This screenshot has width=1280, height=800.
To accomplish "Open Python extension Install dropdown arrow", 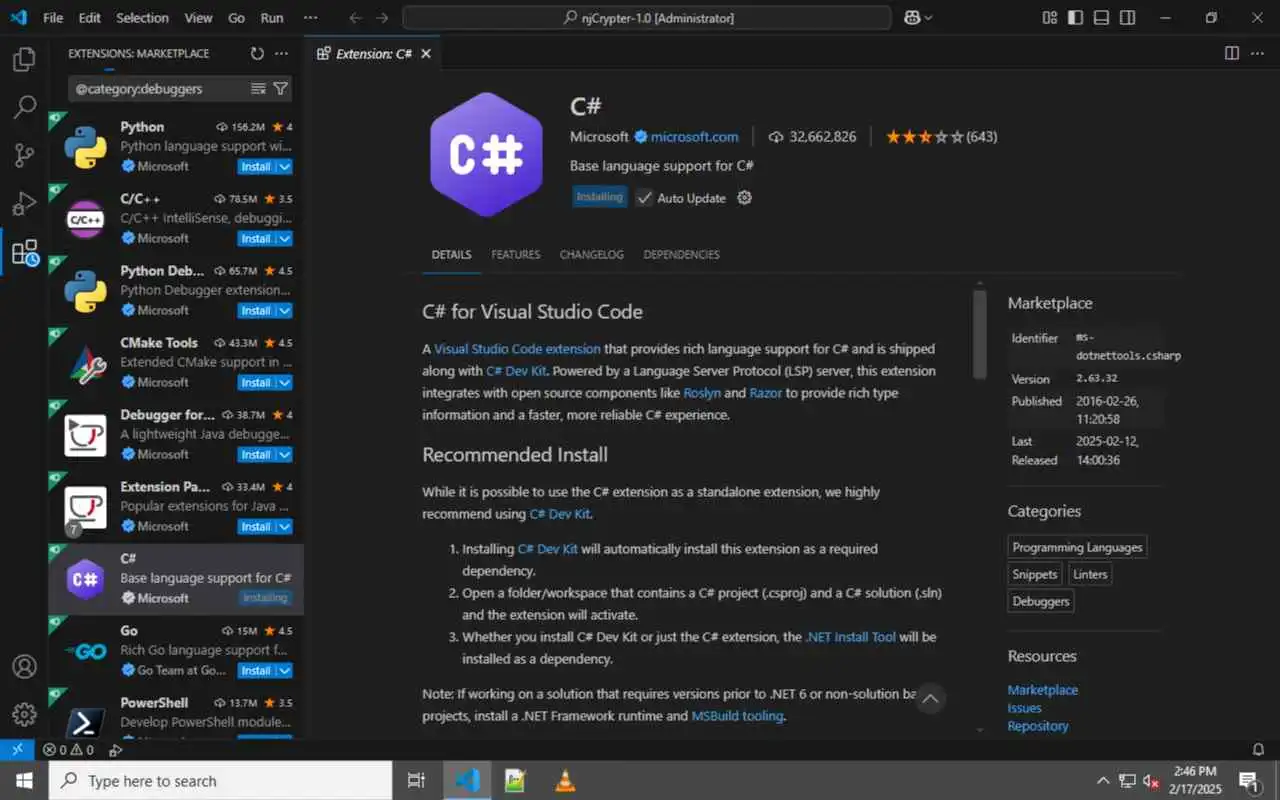I will [x=285, y=167].
